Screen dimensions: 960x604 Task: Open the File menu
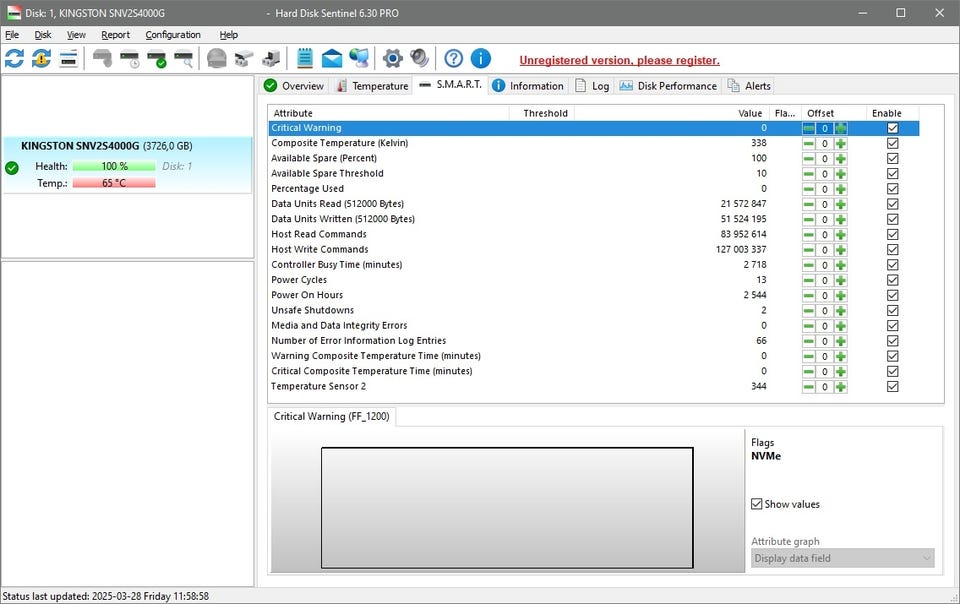[12, 35]
